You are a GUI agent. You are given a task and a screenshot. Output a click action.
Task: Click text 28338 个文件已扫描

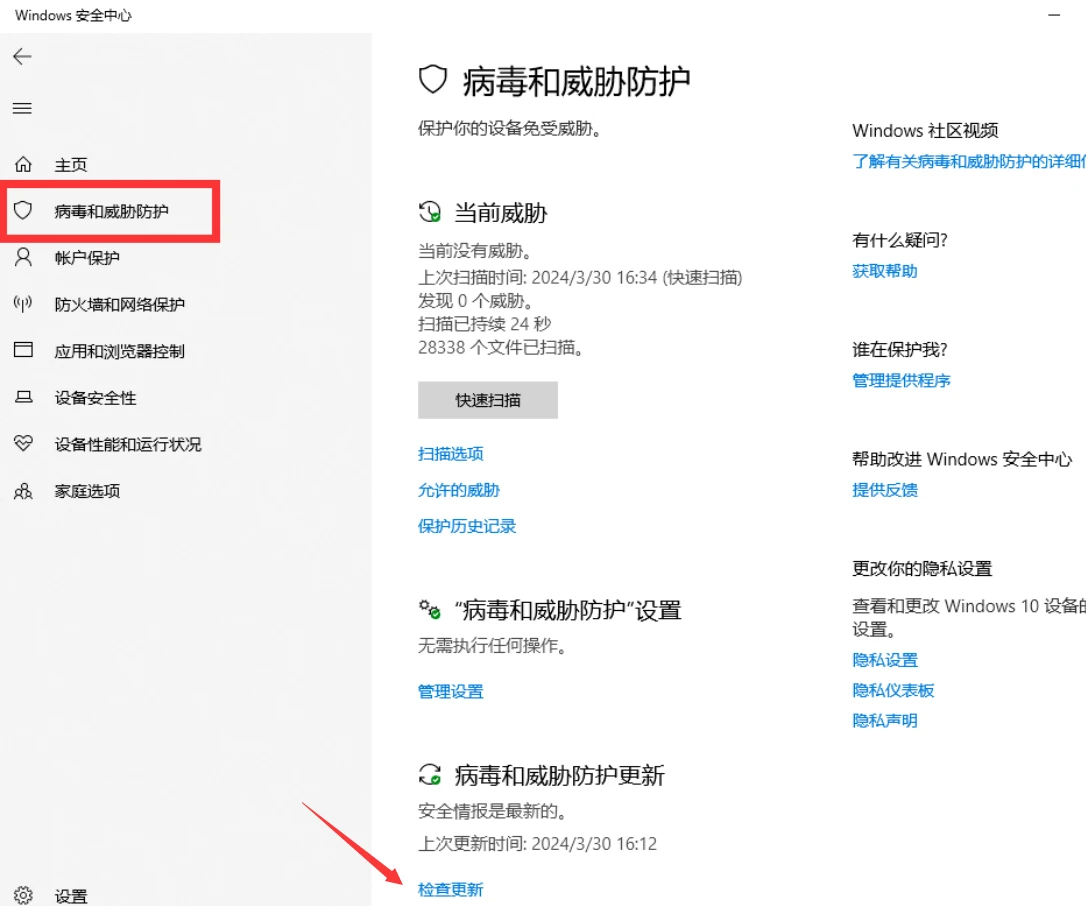coord(501,348)
